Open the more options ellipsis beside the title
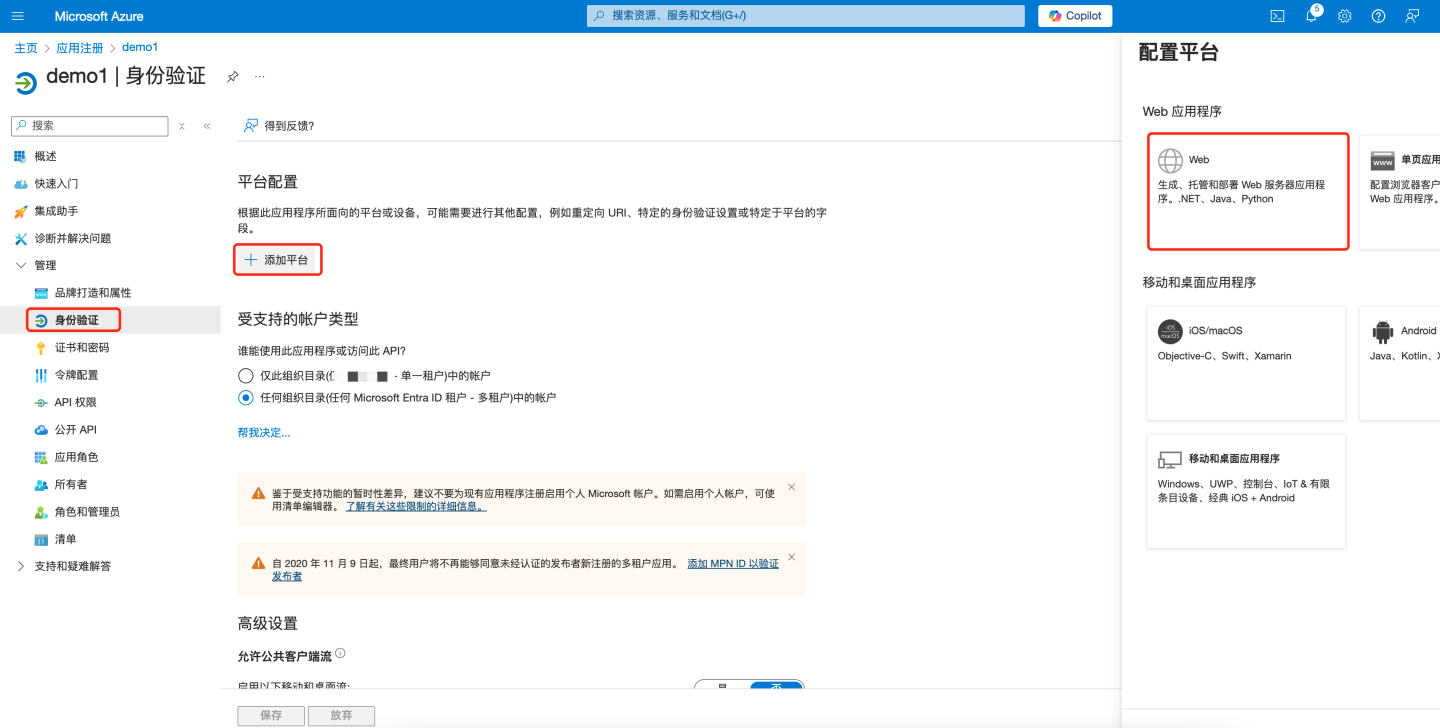1440x728 pixels. [x=260, y=76]
